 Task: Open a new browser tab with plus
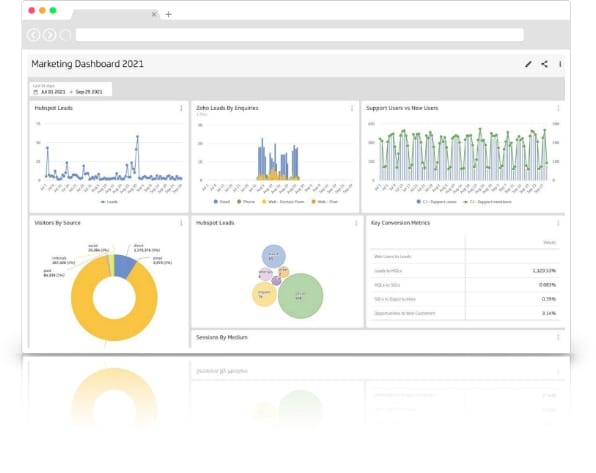(168, 14)
